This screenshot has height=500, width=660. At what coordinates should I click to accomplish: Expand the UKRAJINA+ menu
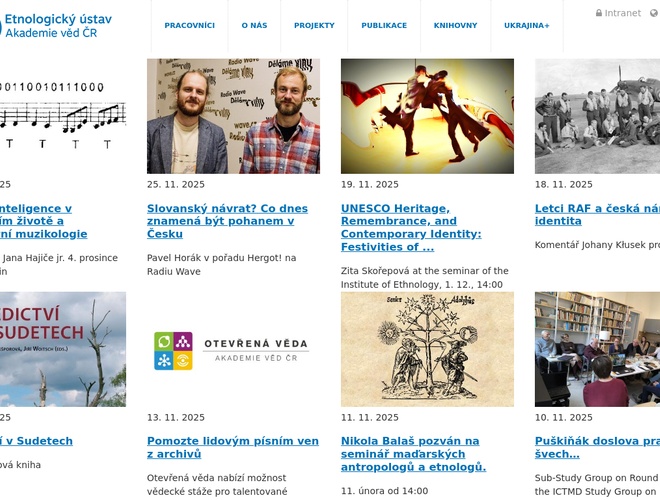[527, 25]
